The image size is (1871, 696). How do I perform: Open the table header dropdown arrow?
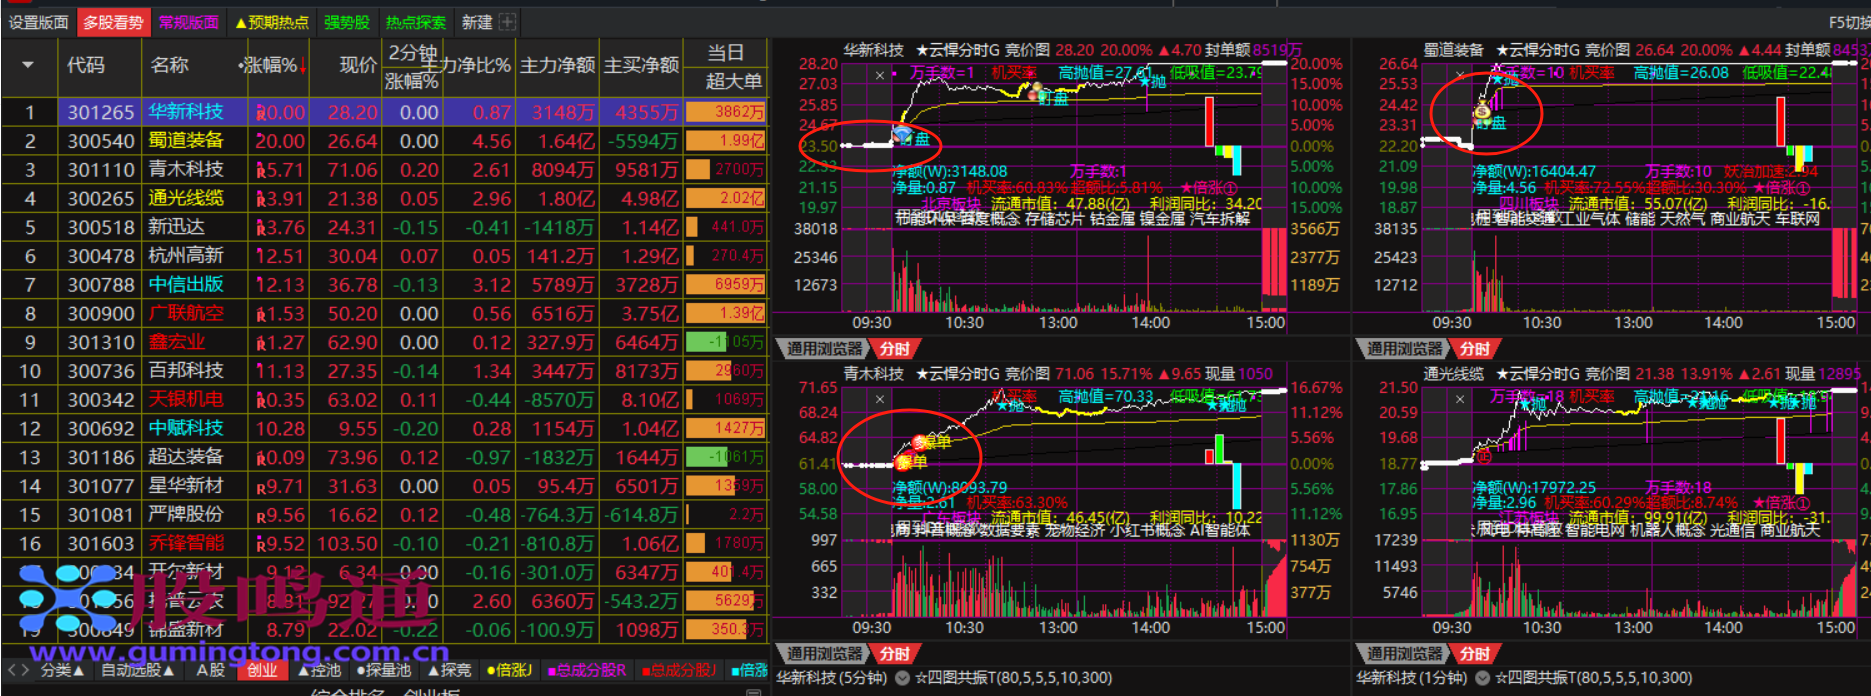[x=28, y=66]
